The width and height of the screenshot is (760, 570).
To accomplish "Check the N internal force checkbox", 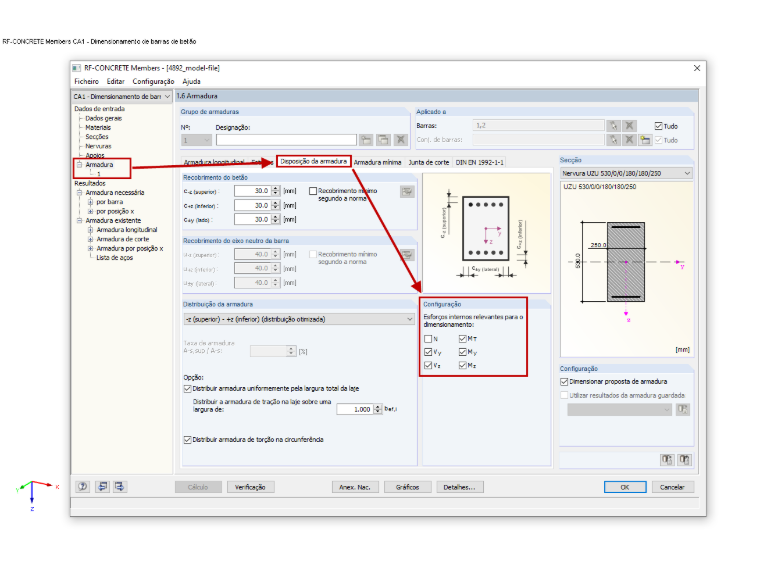I will 428,339.
